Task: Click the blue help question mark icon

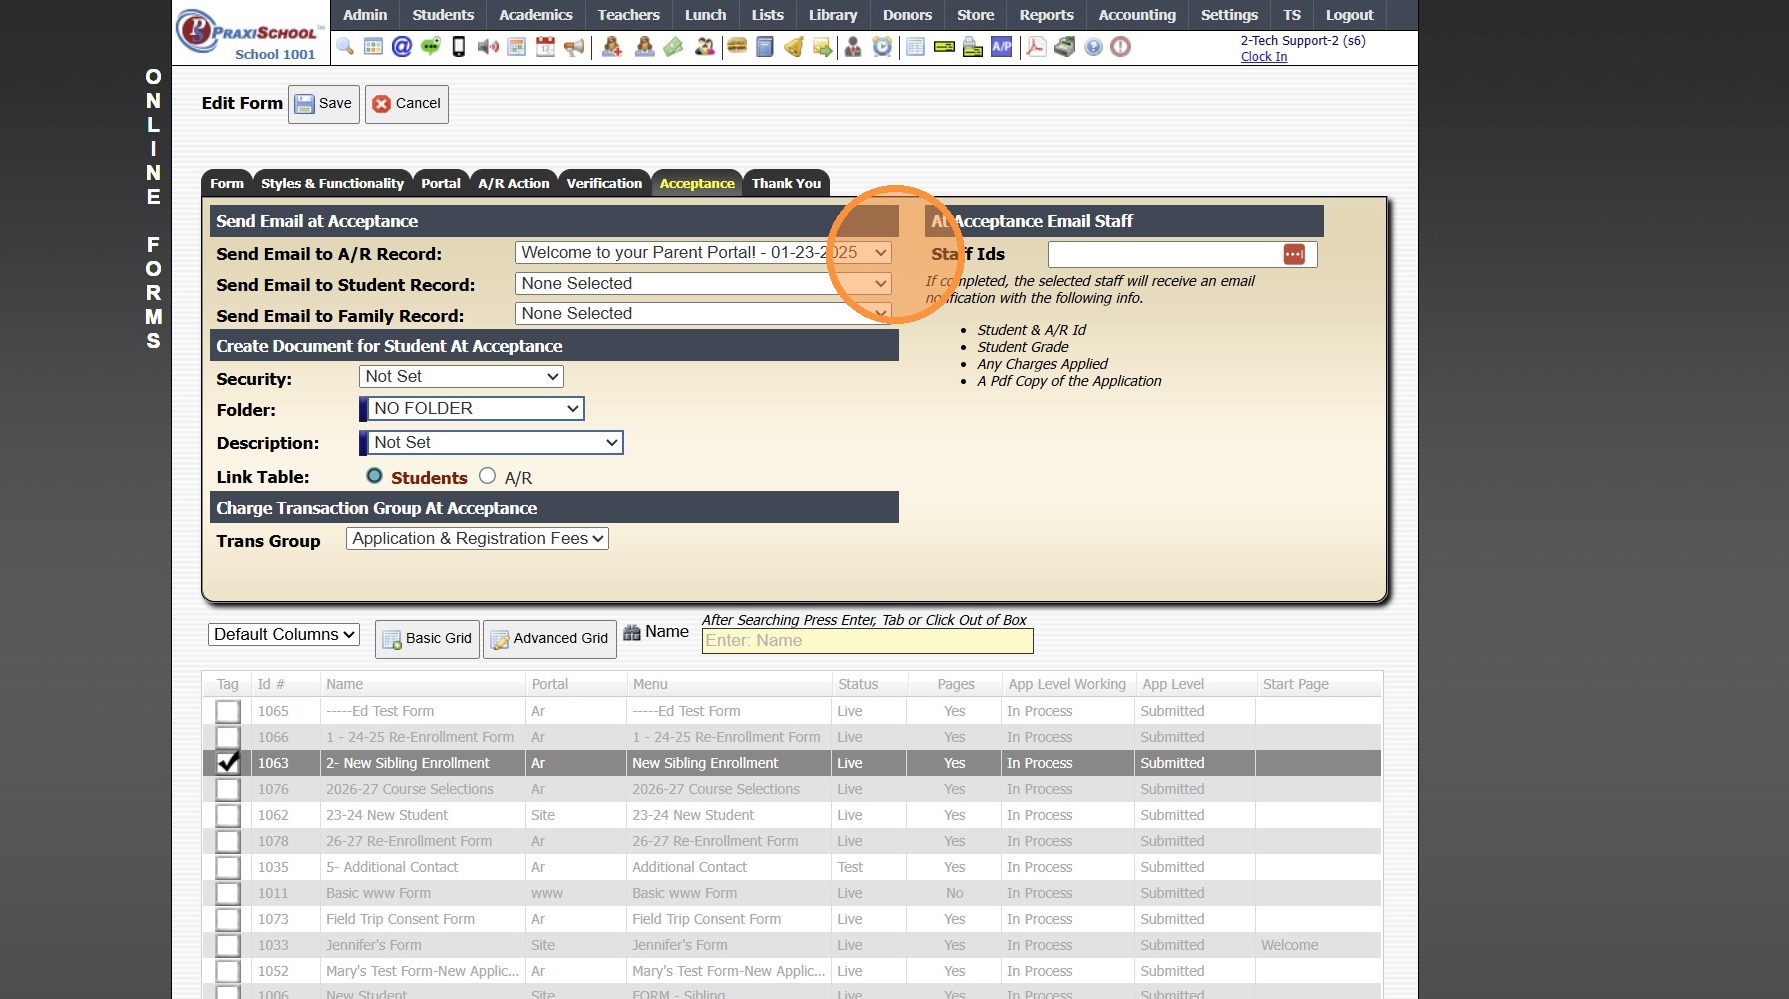Action: click(x=1093, y=47)
